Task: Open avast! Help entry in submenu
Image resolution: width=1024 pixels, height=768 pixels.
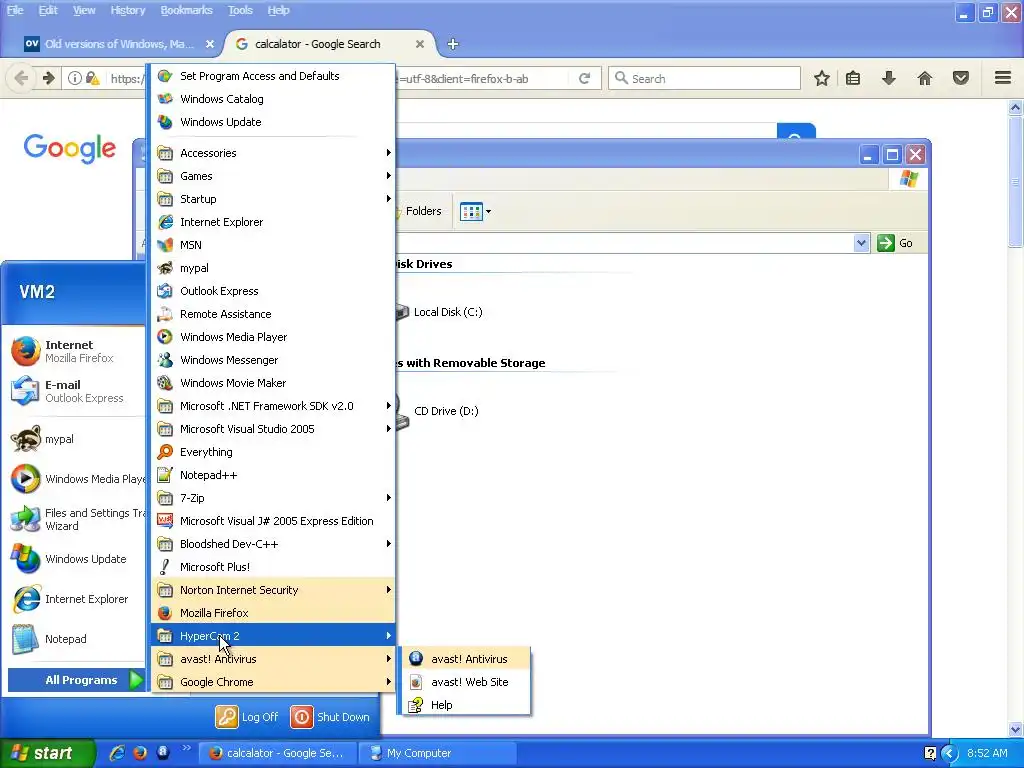Action: pos(465,705)
